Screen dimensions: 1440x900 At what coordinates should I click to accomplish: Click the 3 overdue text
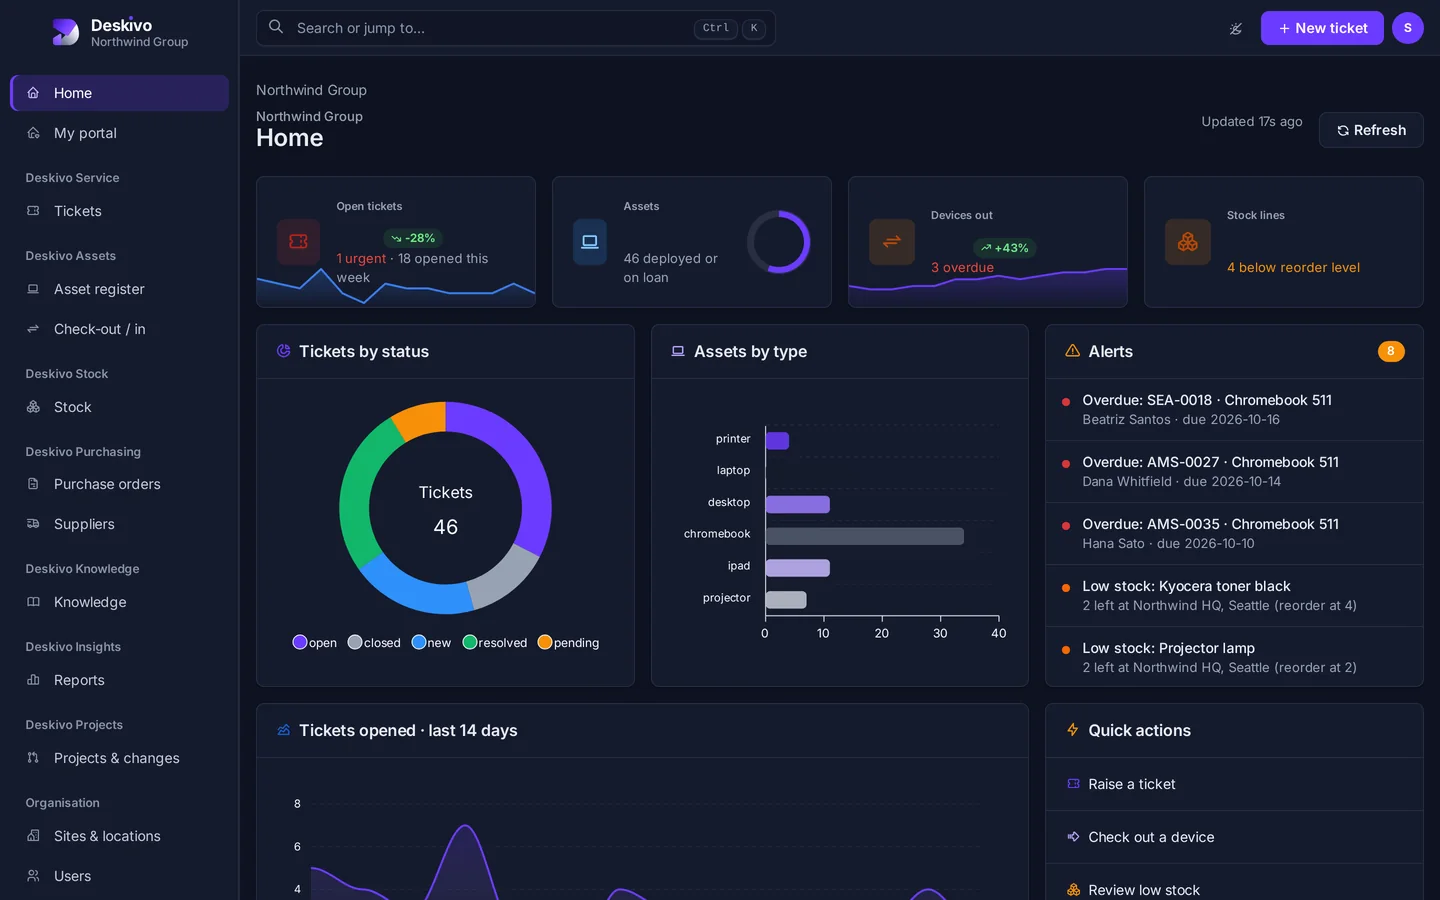962,267
